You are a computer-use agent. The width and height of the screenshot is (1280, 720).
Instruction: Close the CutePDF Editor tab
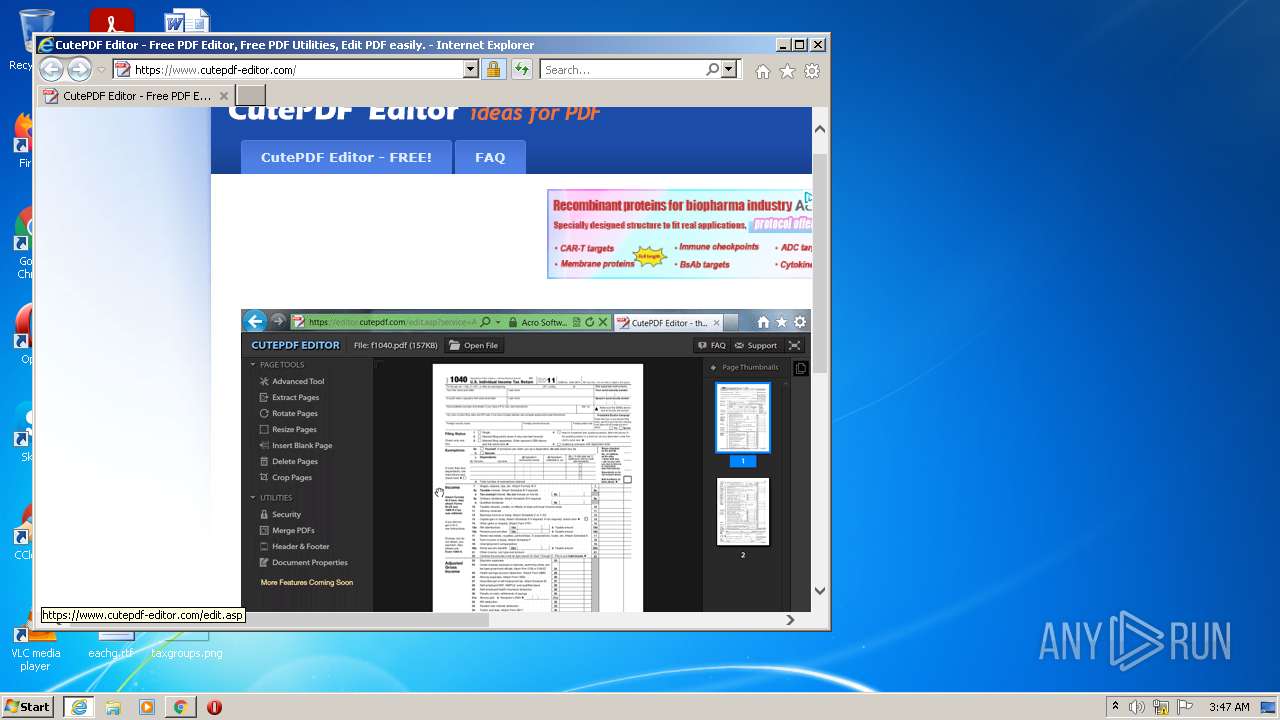point(224,96)
